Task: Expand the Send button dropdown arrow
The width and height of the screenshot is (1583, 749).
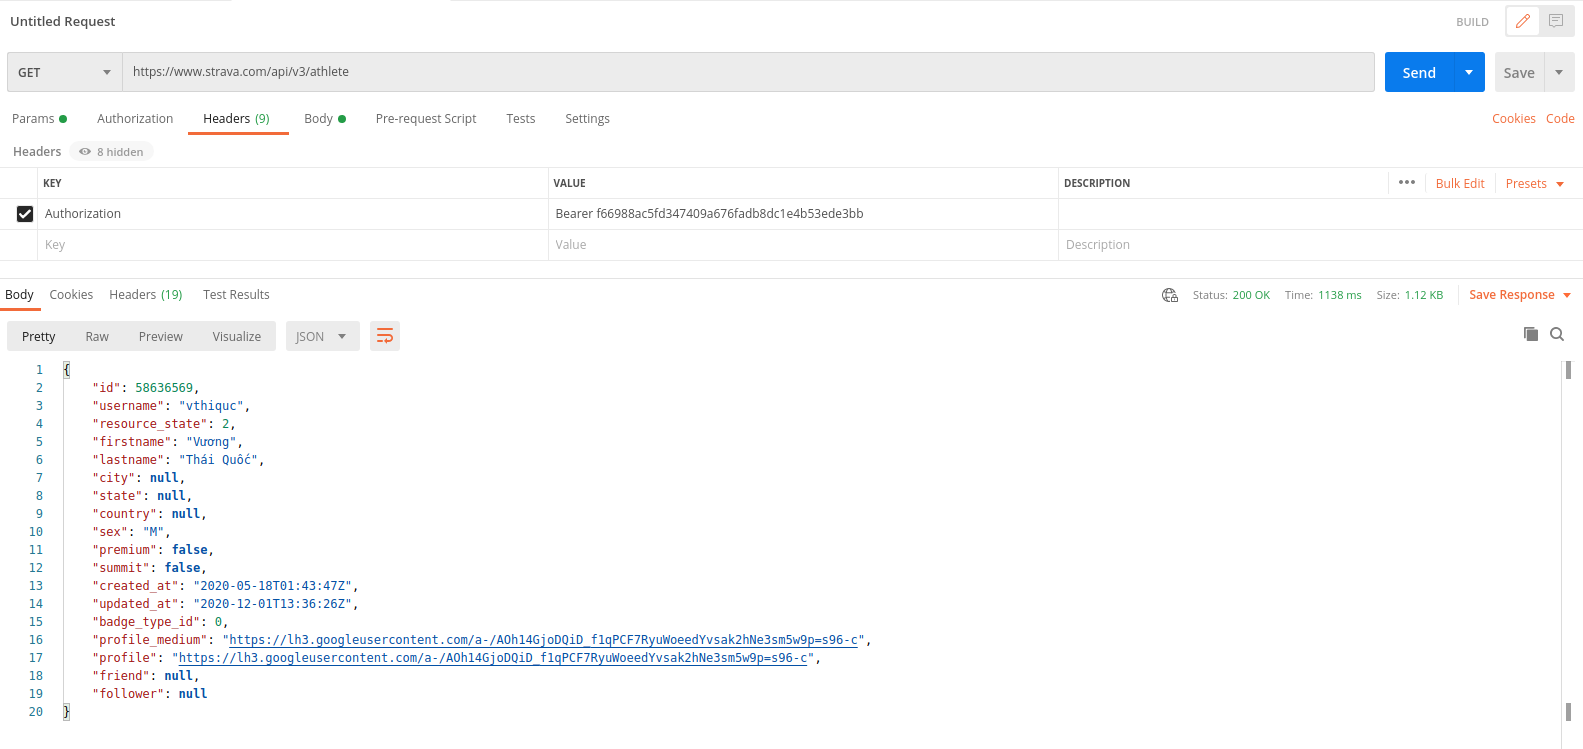Action: tap(1469, 72)
